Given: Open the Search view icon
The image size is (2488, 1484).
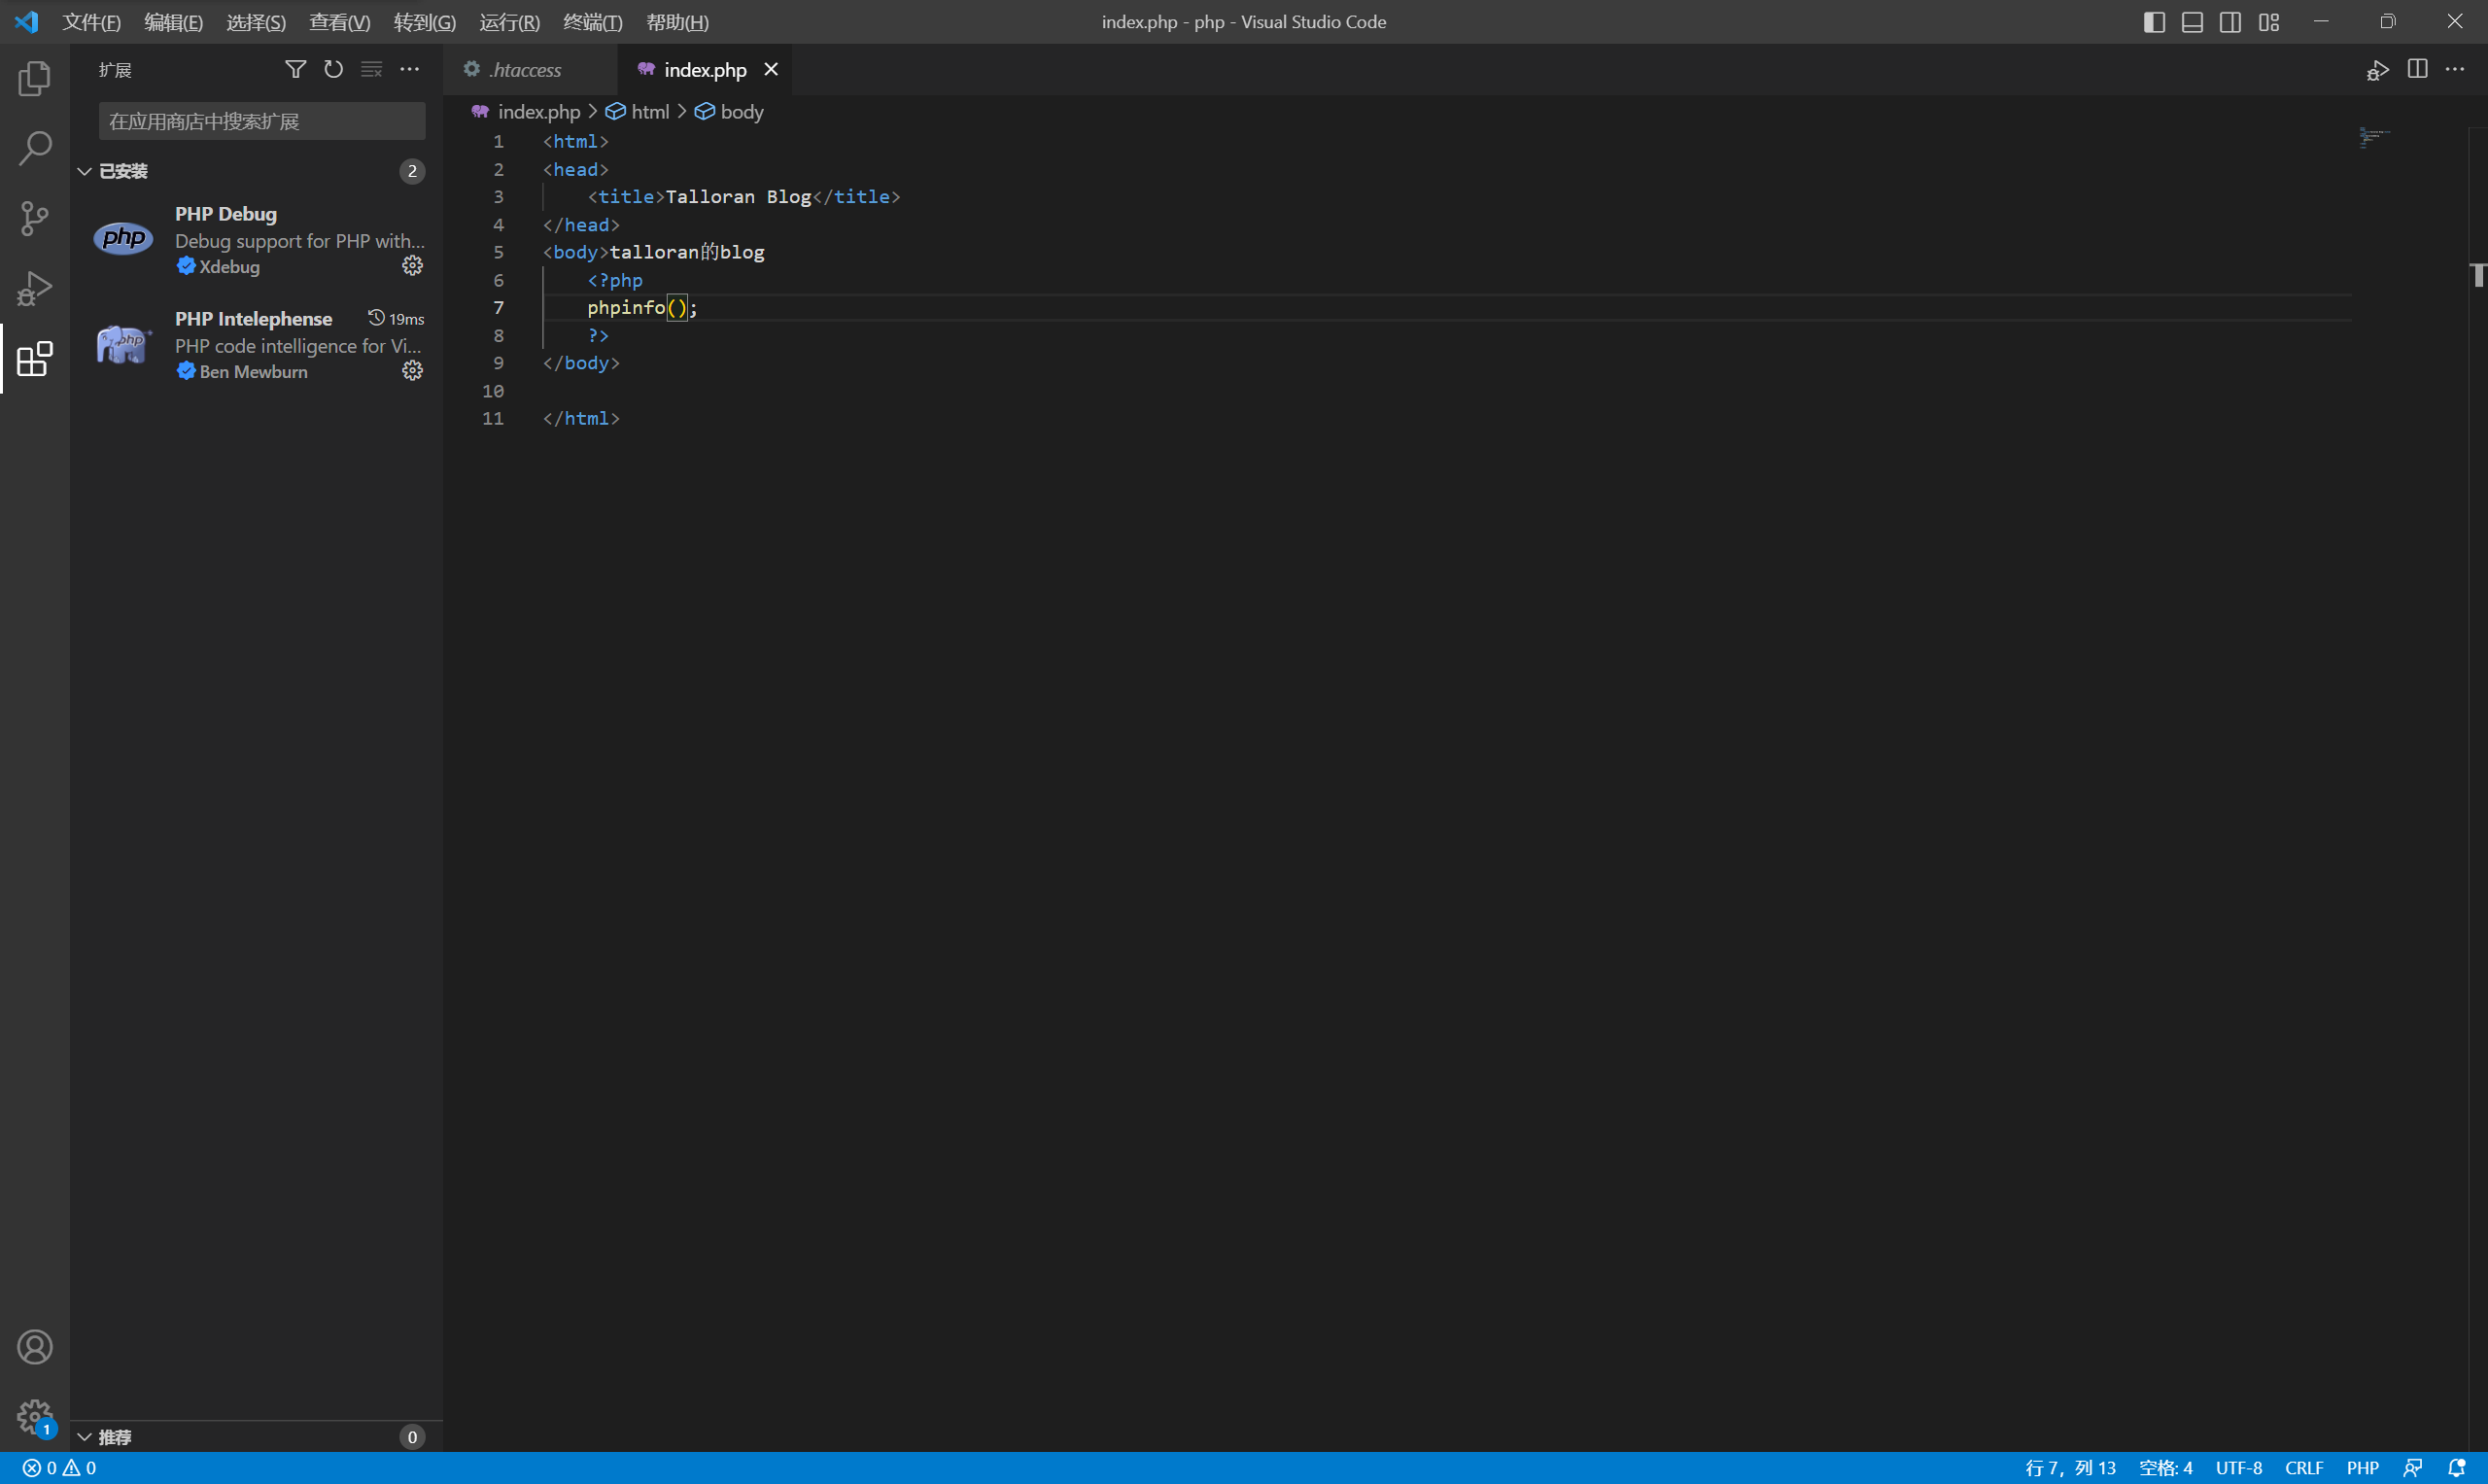Looking at the screenshot, I should pos(34,148).
